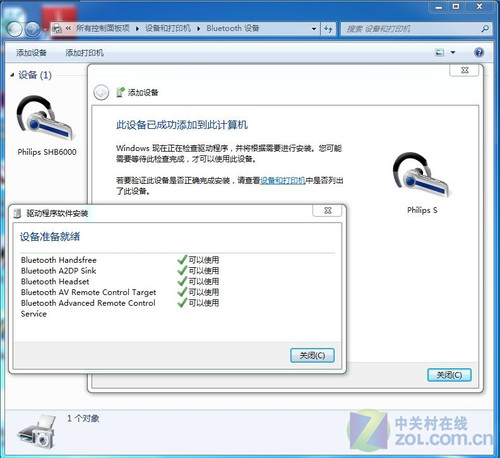The height and width of the screenshot is (458, 500).
Task: Open the help question mark icon
Action: [479, 52]
